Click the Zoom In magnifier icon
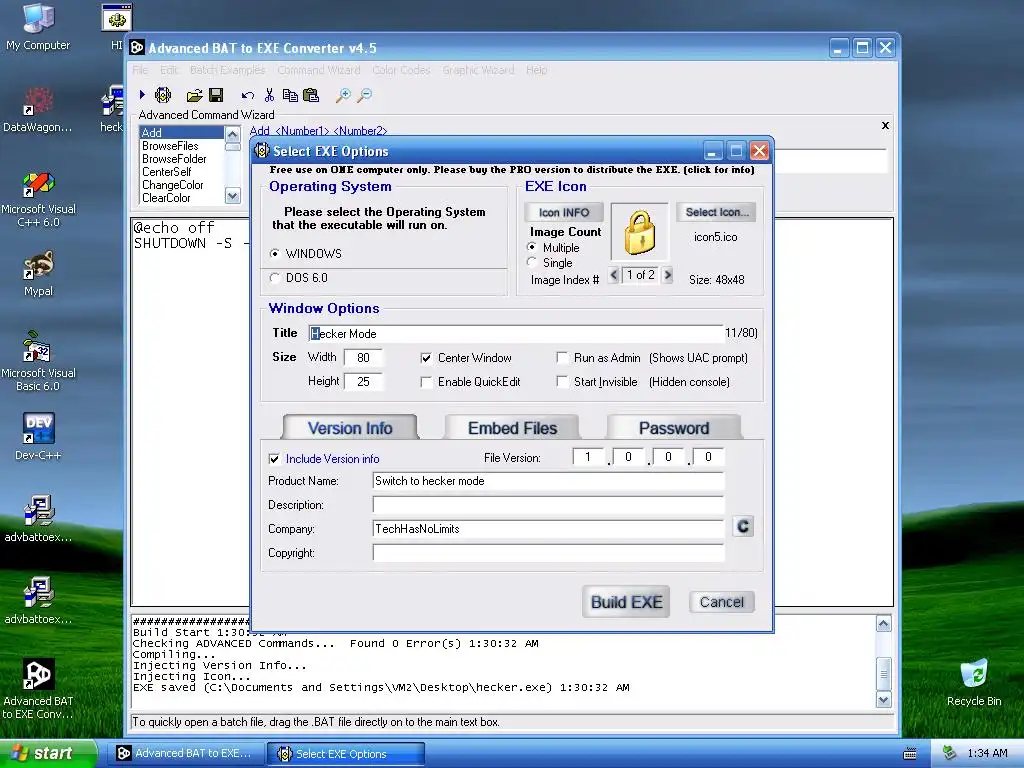The image size is (1024, 768). (x=343, y=96)
